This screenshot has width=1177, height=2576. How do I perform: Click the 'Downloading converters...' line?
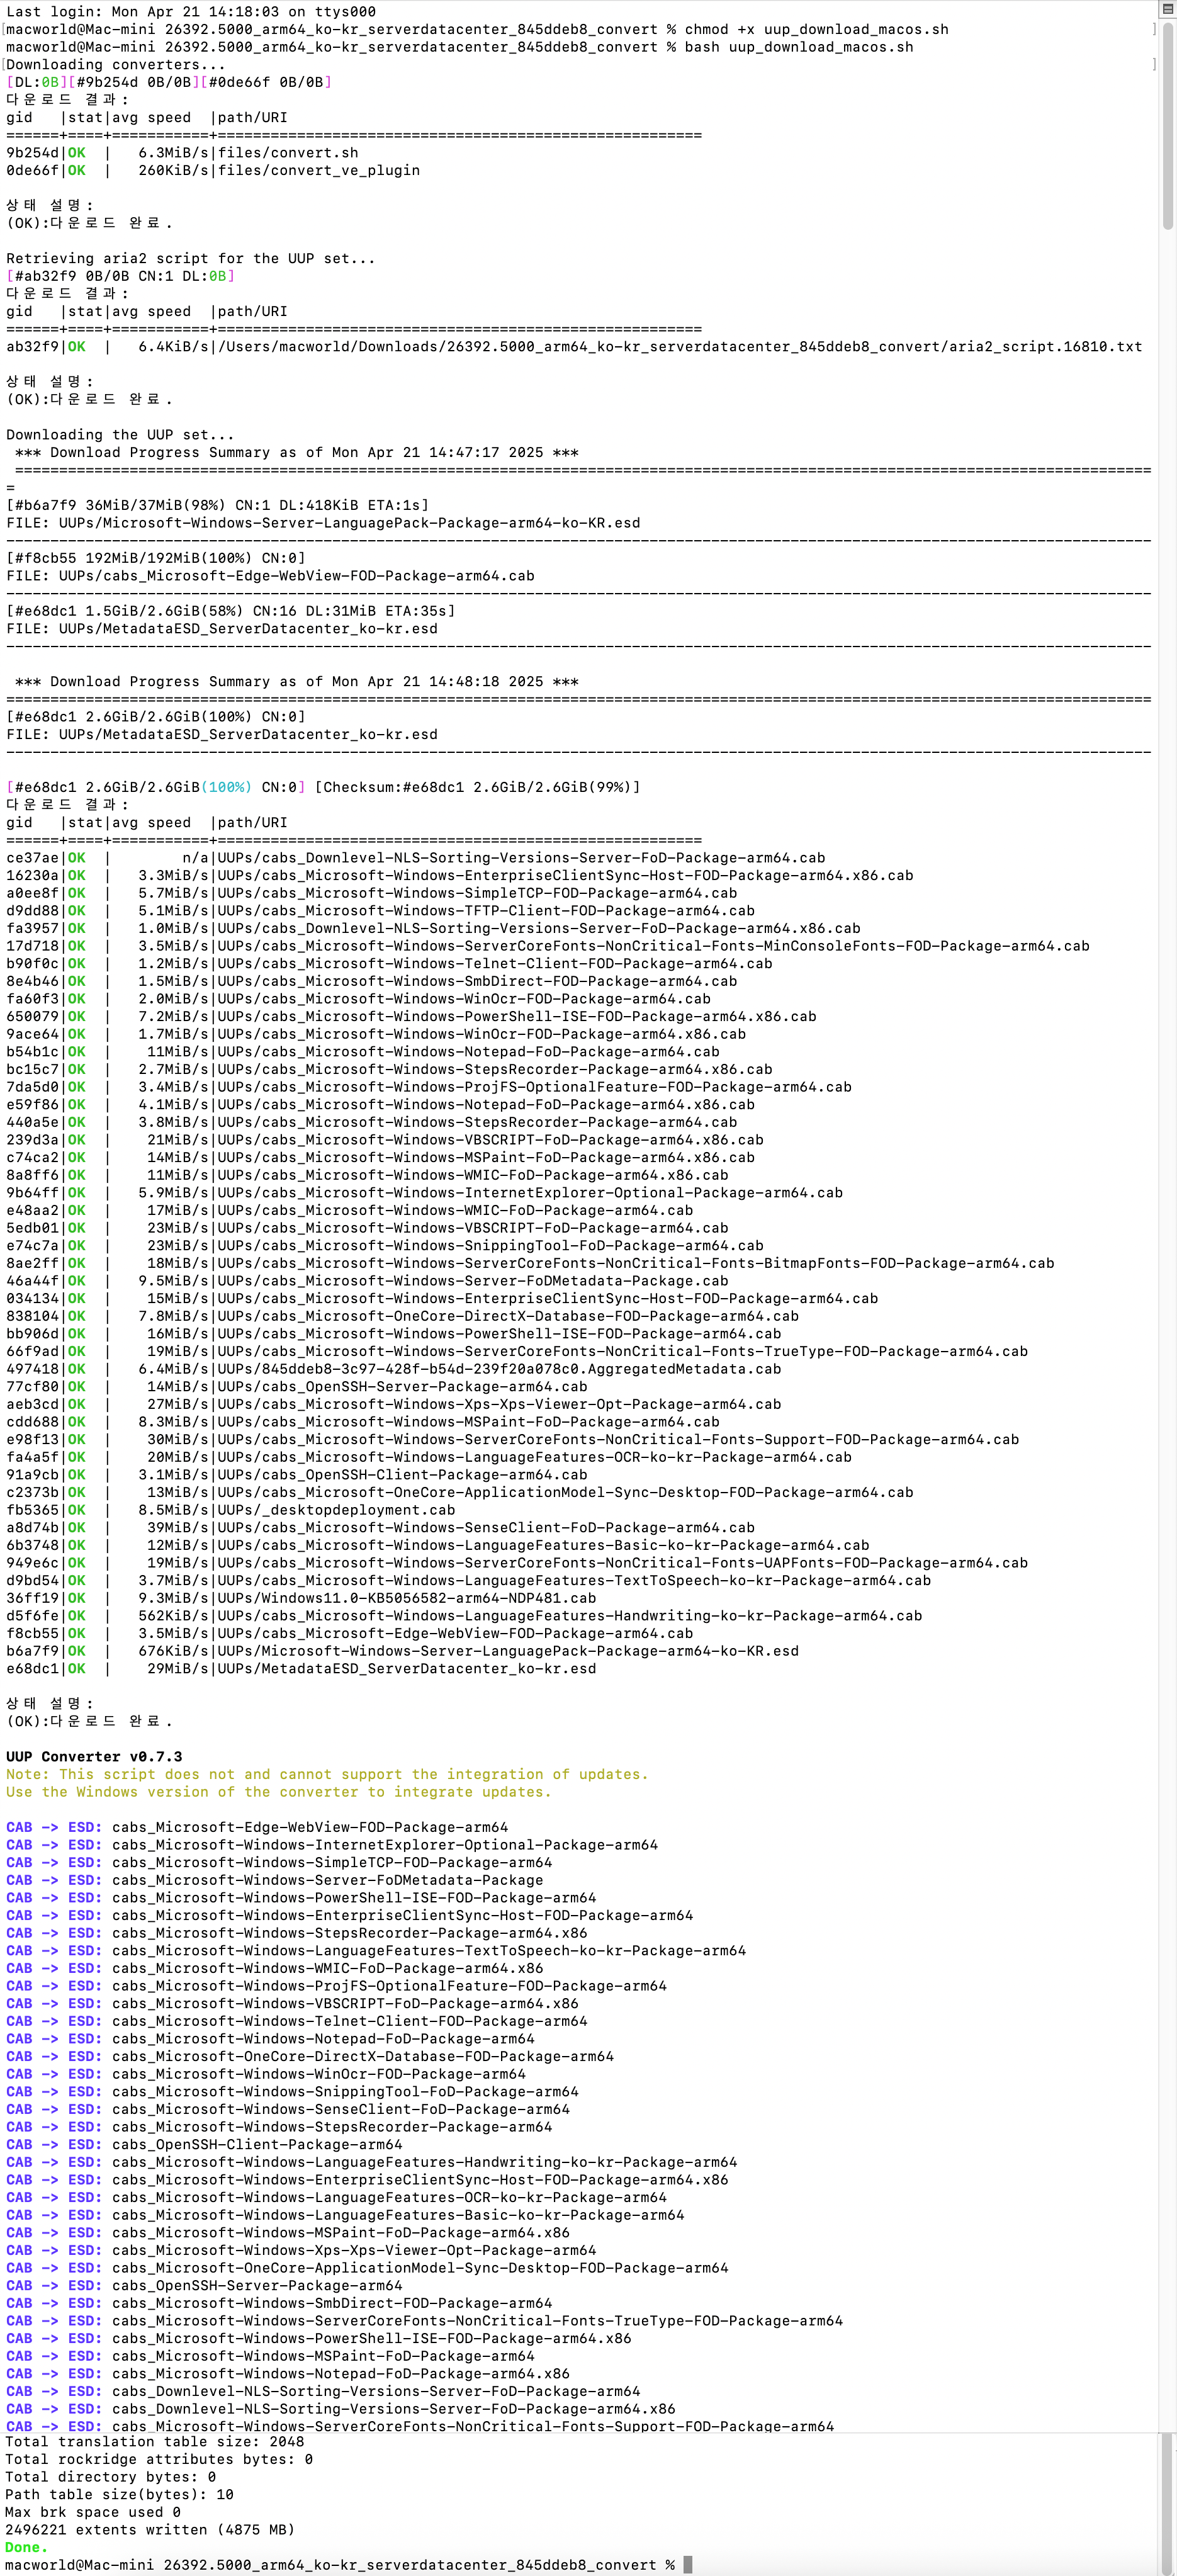point(116,64)
